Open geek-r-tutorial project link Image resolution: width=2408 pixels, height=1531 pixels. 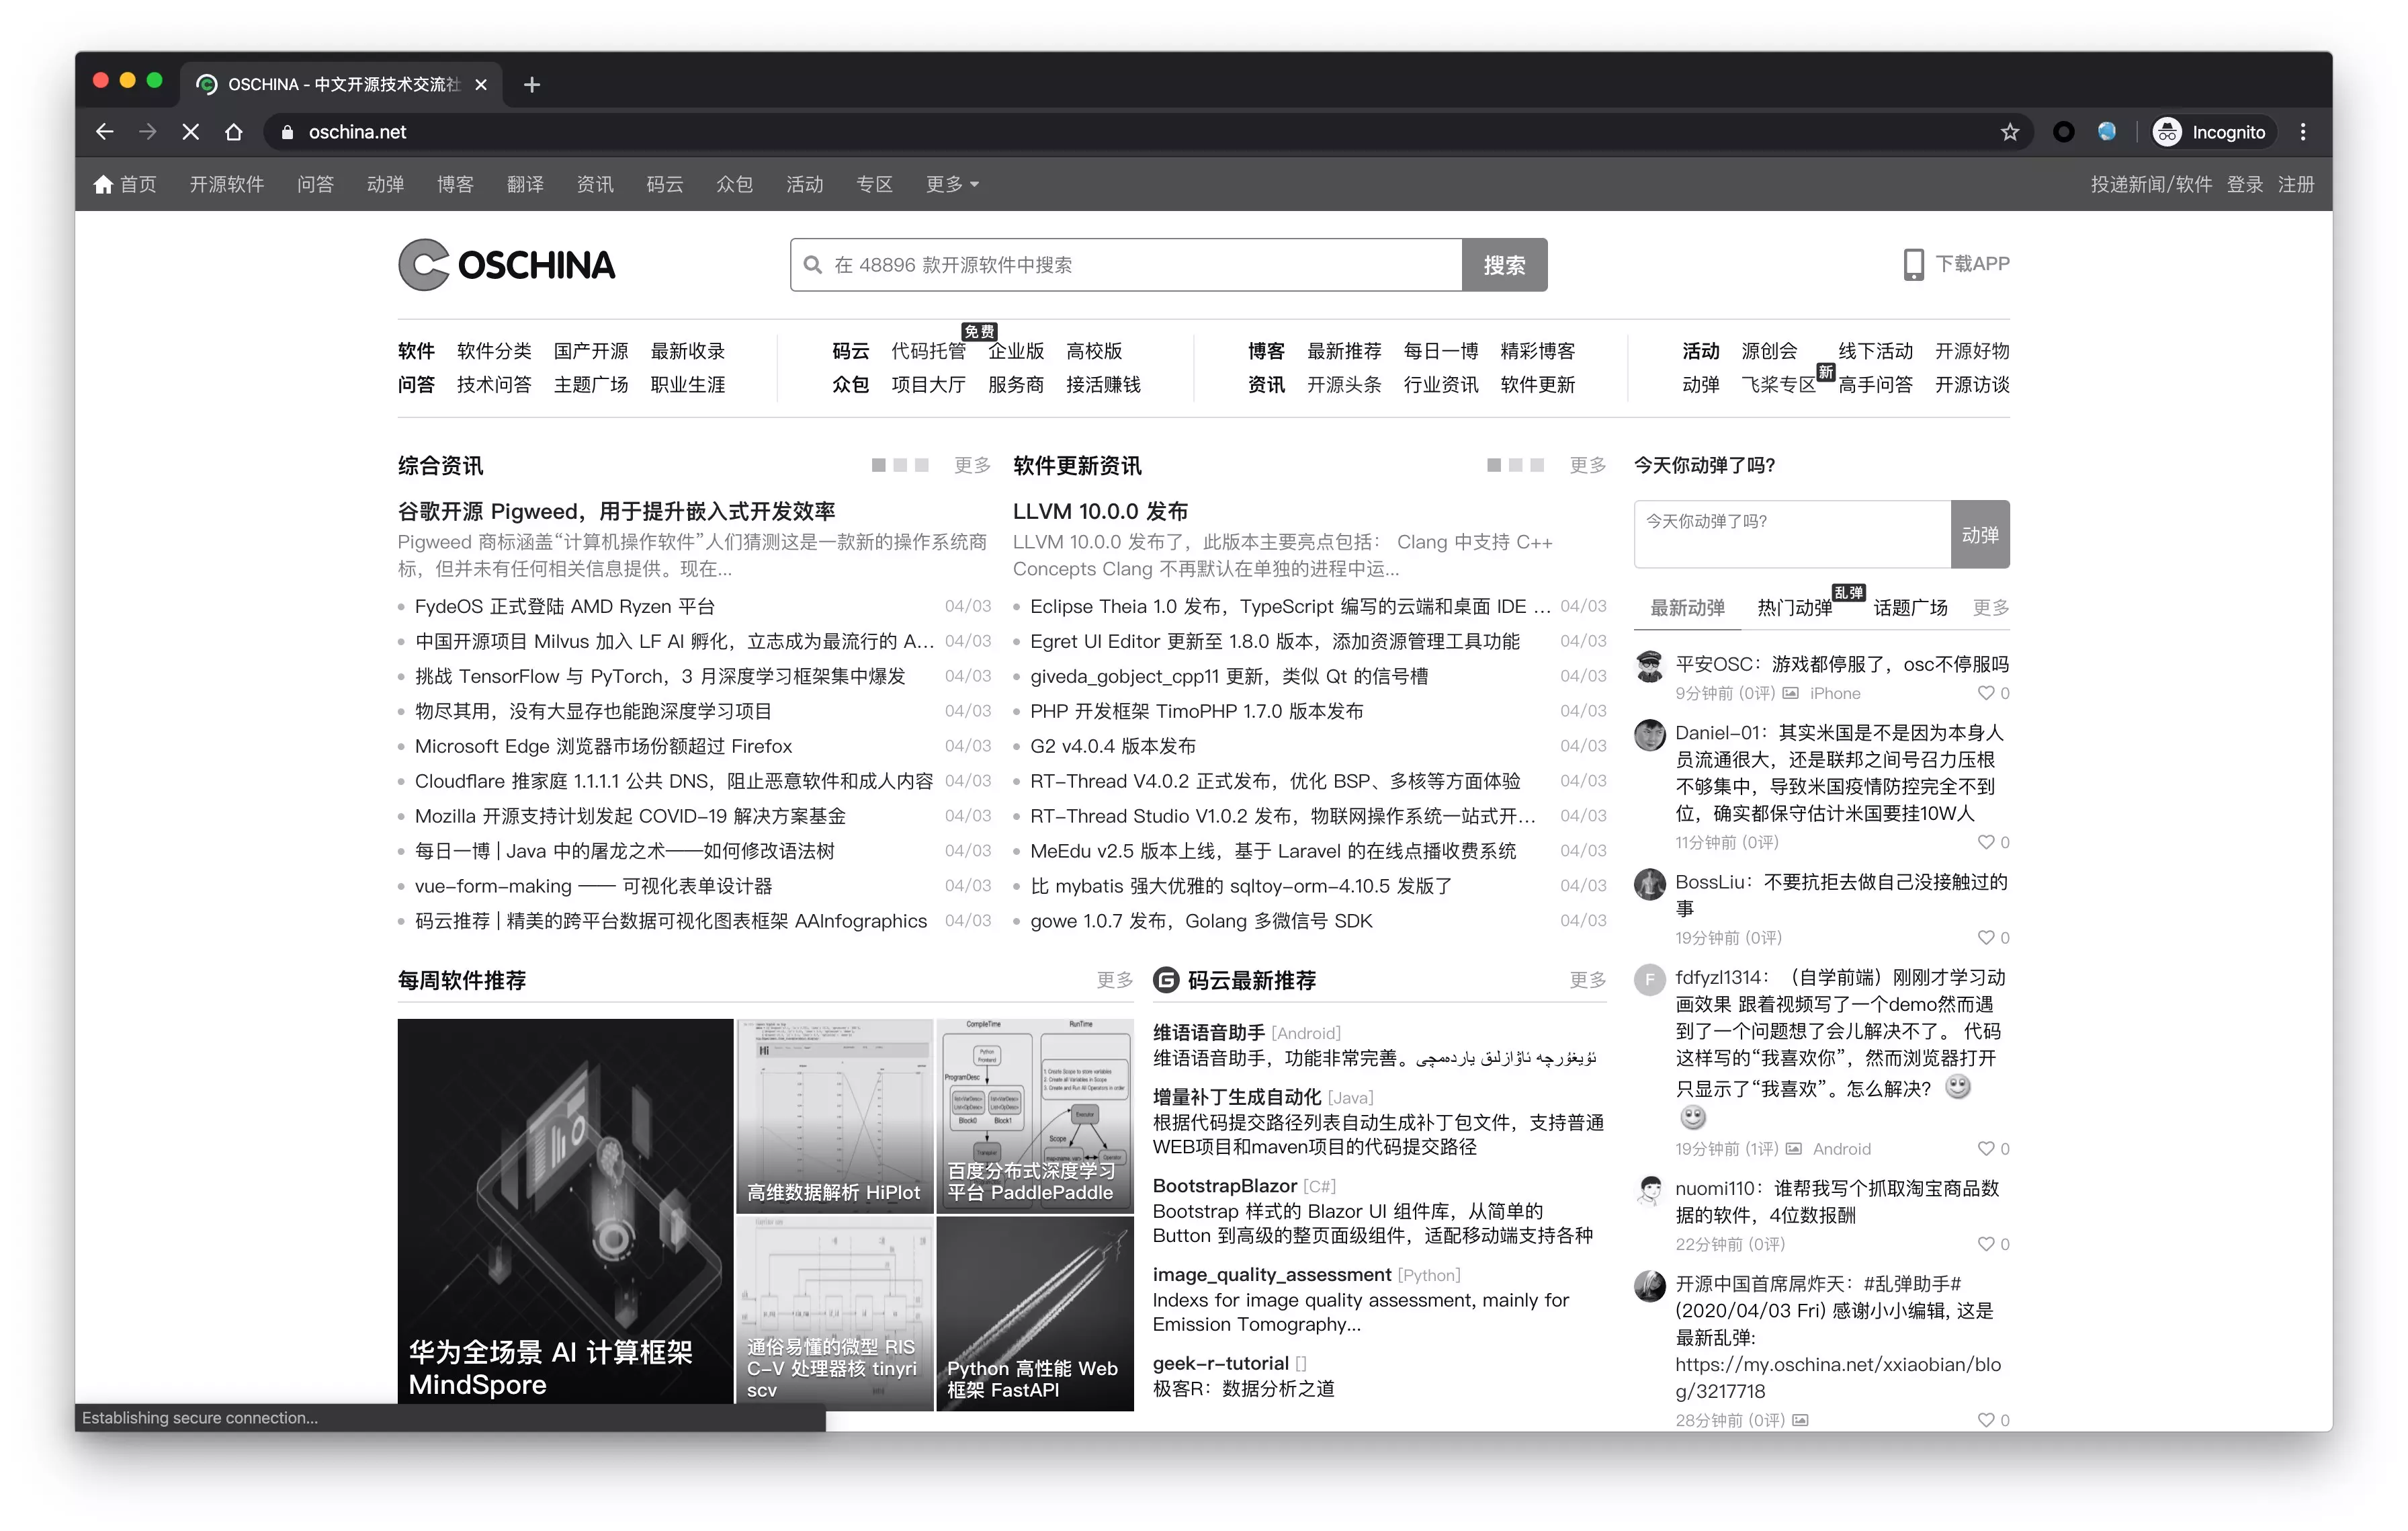click(x=1220, y=1364)
